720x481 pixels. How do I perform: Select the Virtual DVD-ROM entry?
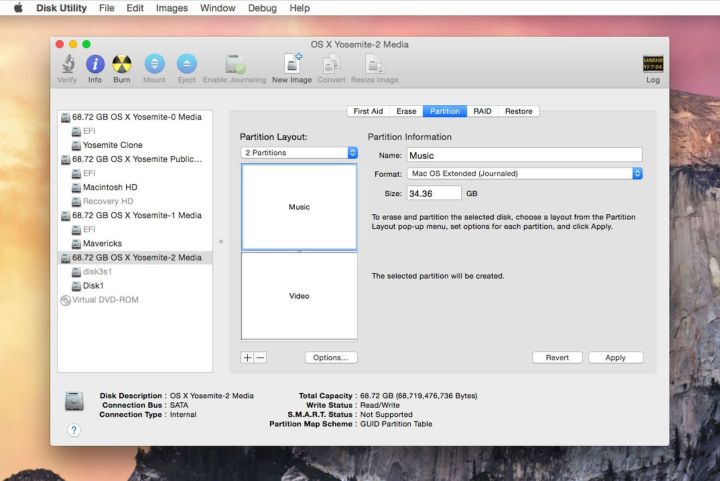tap(135, 300)
